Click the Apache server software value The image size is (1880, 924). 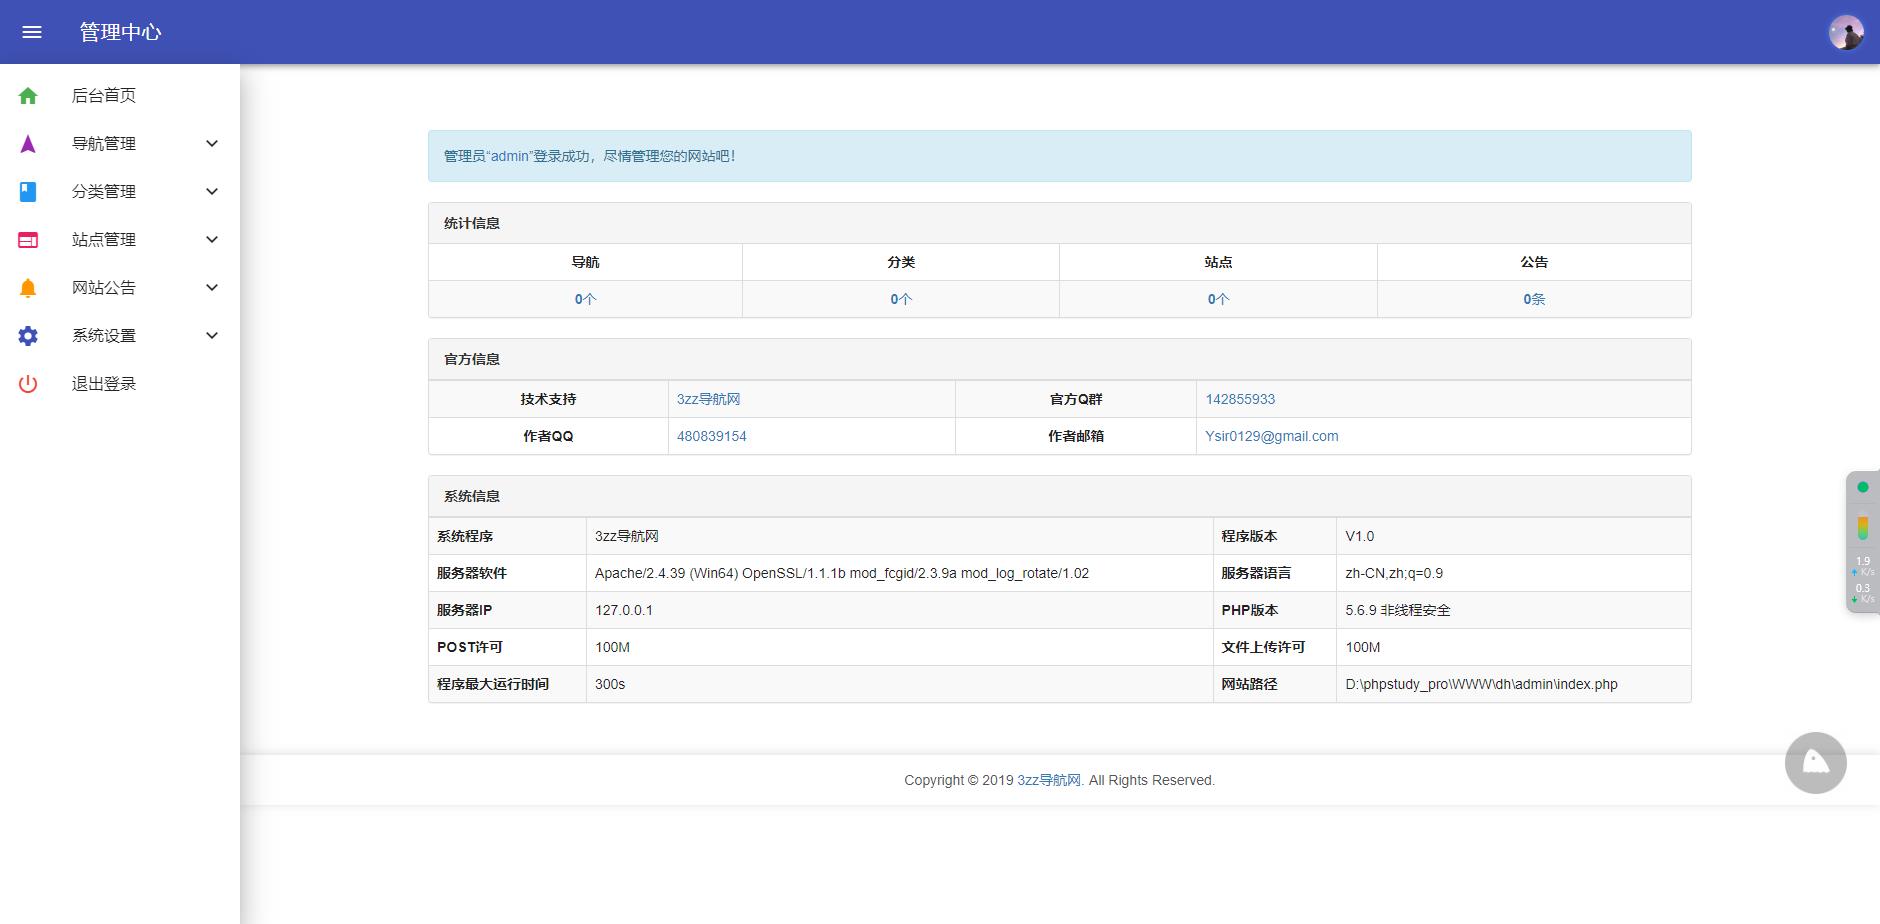841,573
